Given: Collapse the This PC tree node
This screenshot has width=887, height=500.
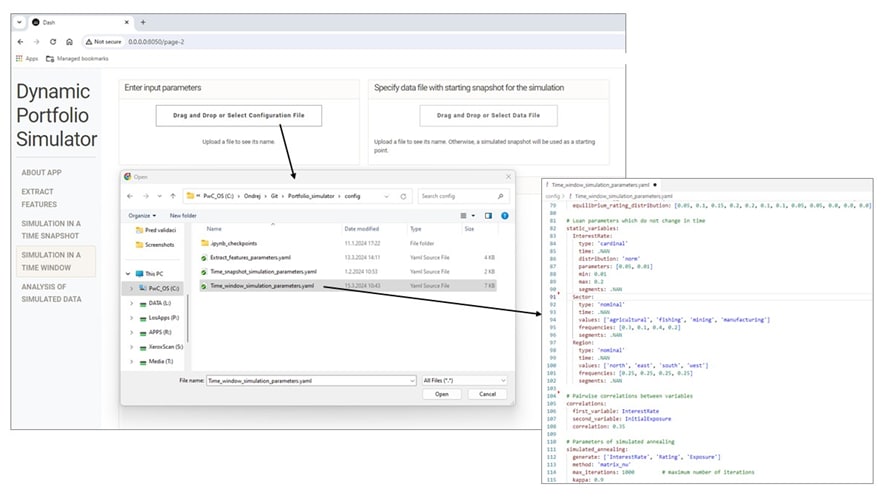Looking at the screenshot, I should pyautogui.click(x=126, y=273).
